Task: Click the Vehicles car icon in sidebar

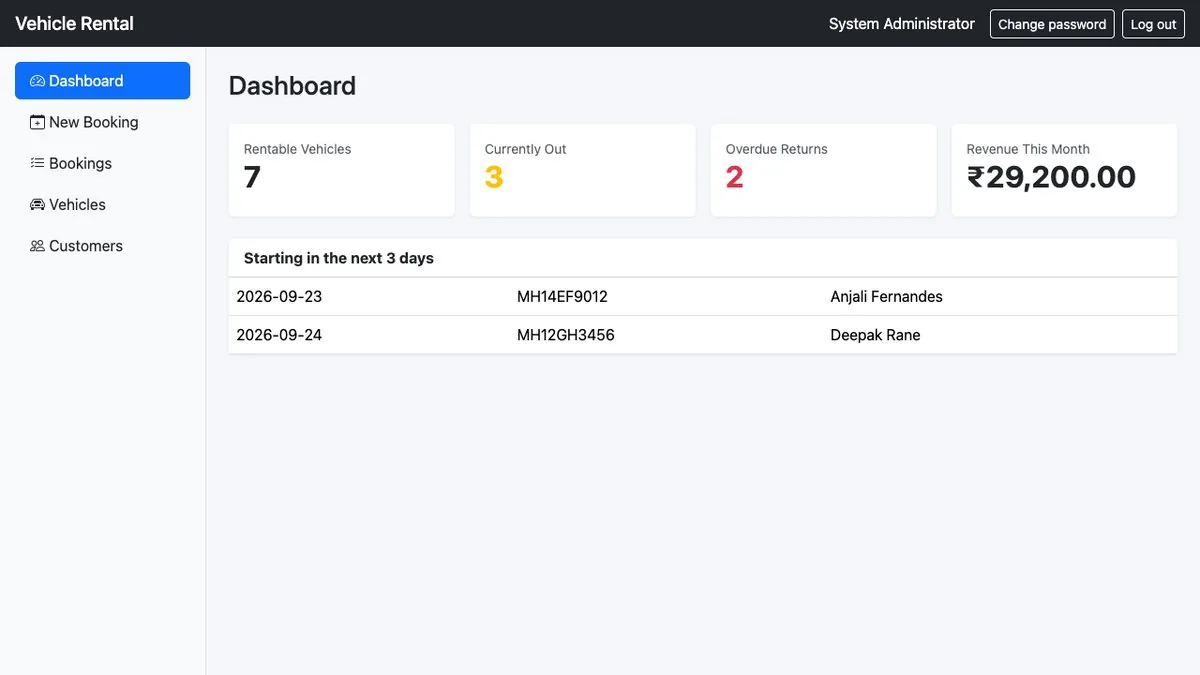Action: (37, 204)
